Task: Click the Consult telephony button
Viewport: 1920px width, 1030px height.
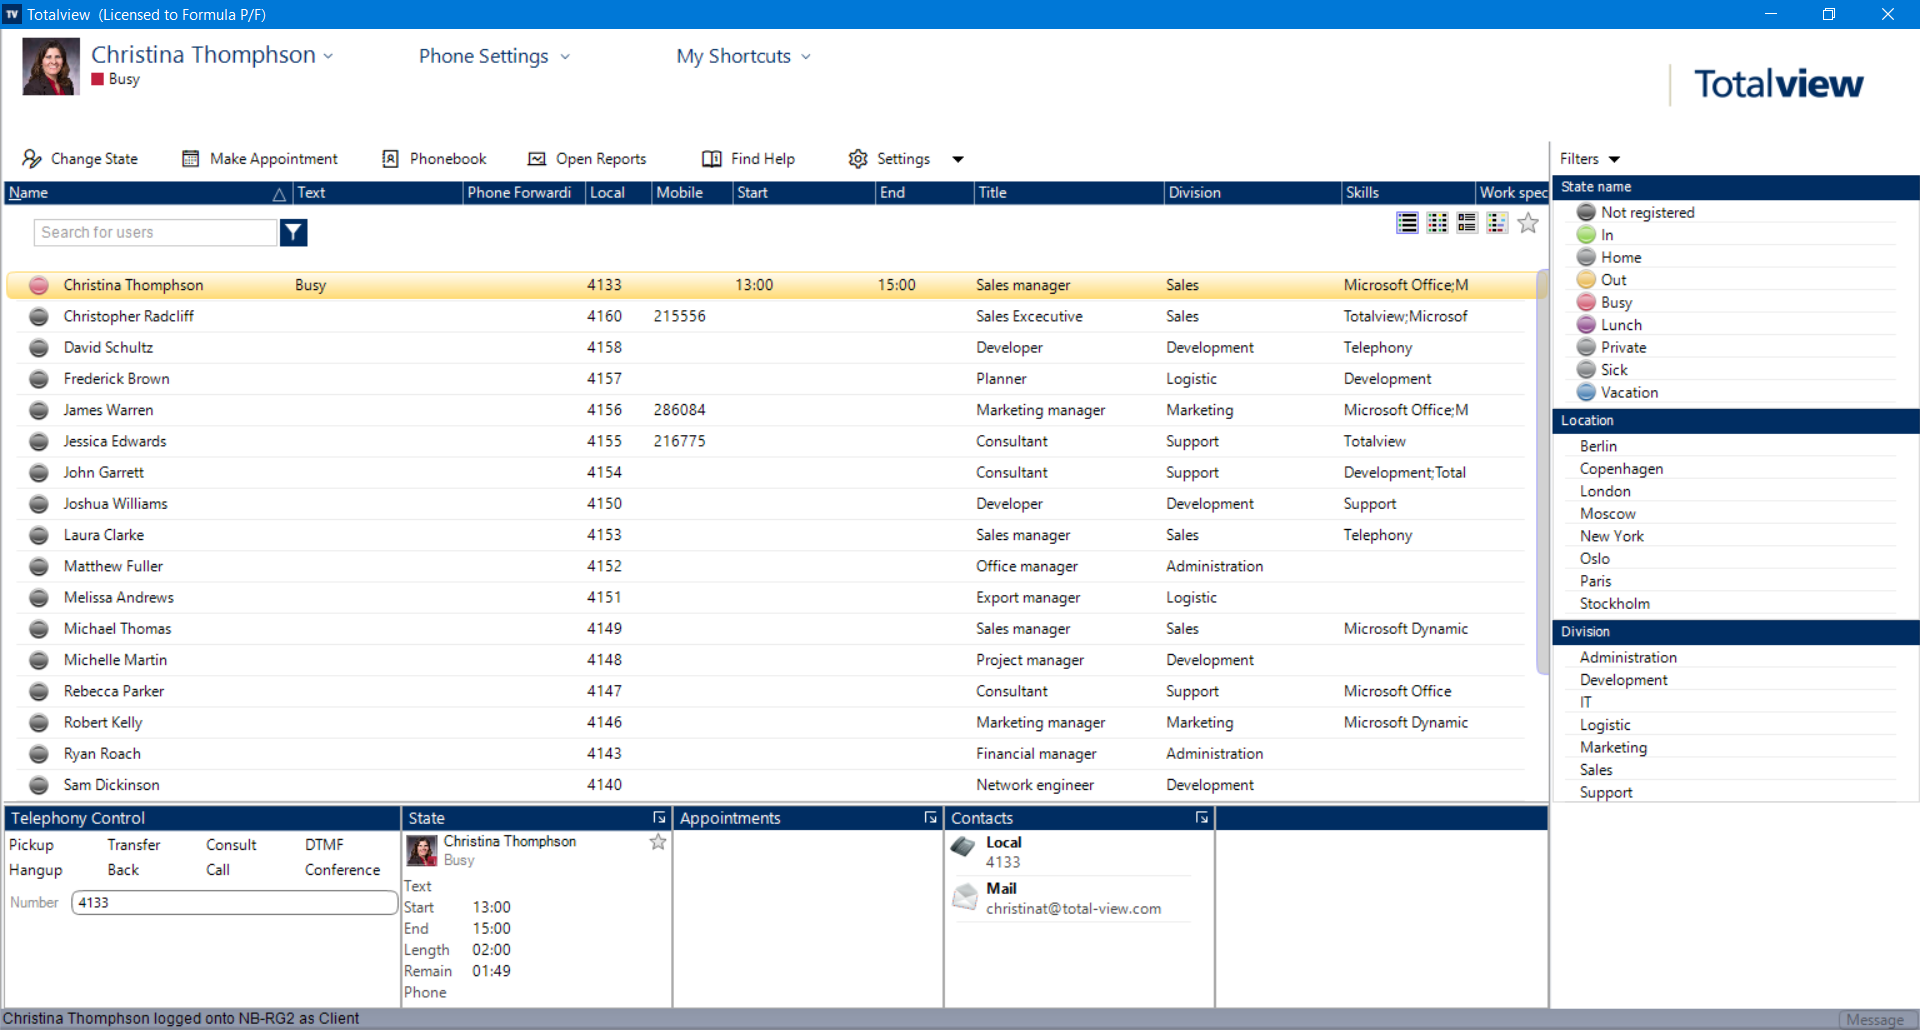Action: pos(231,845)
